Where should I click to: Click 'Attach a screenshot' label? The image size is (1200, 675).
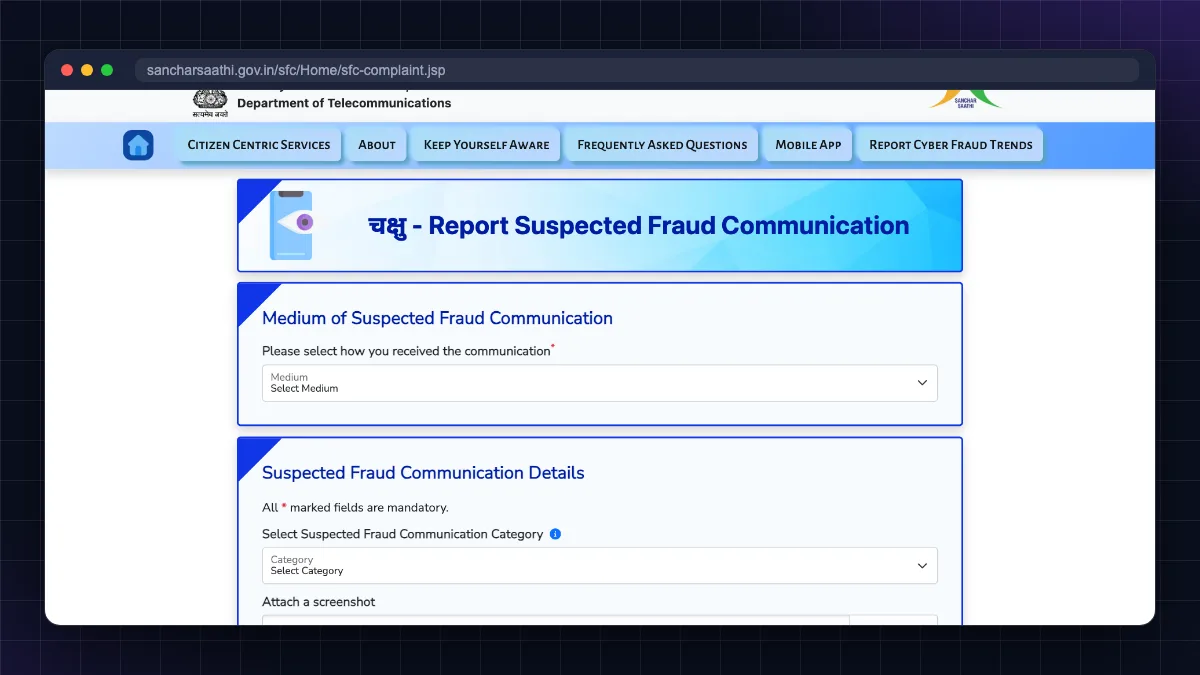[x=319, y=602]
